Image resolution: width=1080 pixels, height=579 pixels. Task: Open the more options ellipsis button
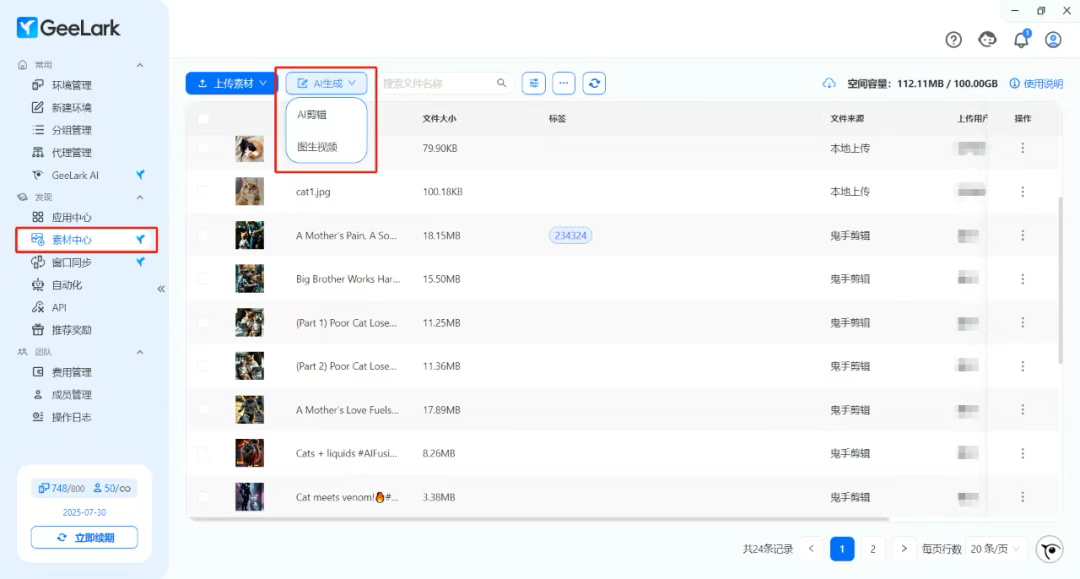click(564, 84)
